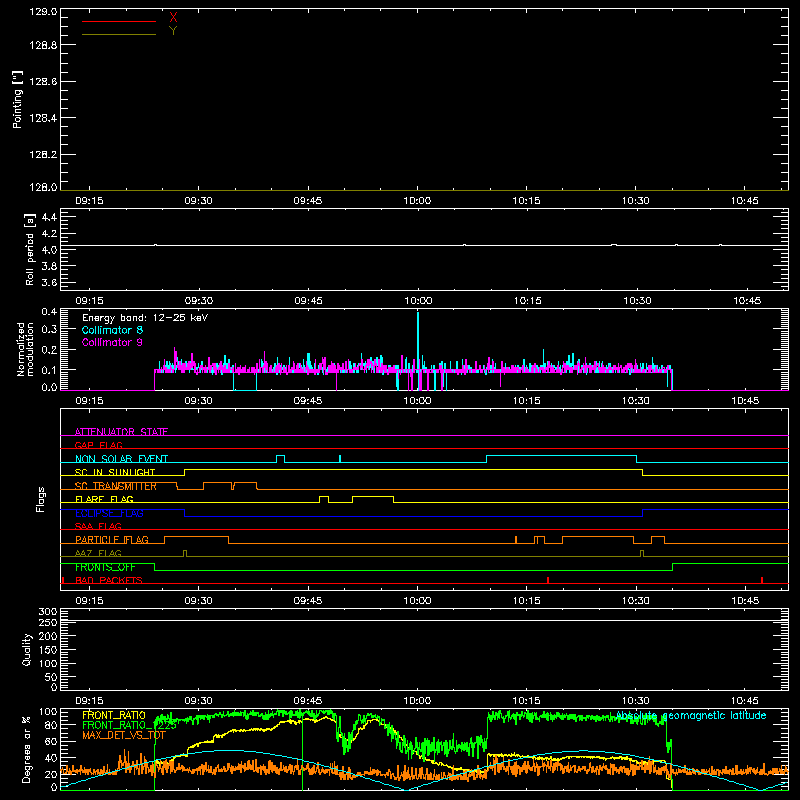
Task: Click the Normalized modulation axis title
Action: [x=25, y=349]
